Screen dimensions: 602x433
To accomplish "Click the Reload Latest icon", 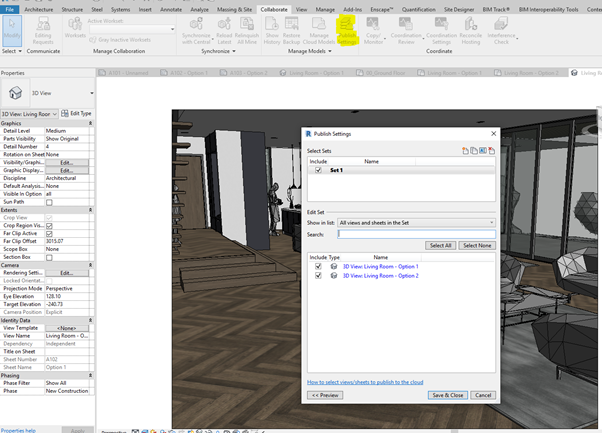I will [224, 25].
